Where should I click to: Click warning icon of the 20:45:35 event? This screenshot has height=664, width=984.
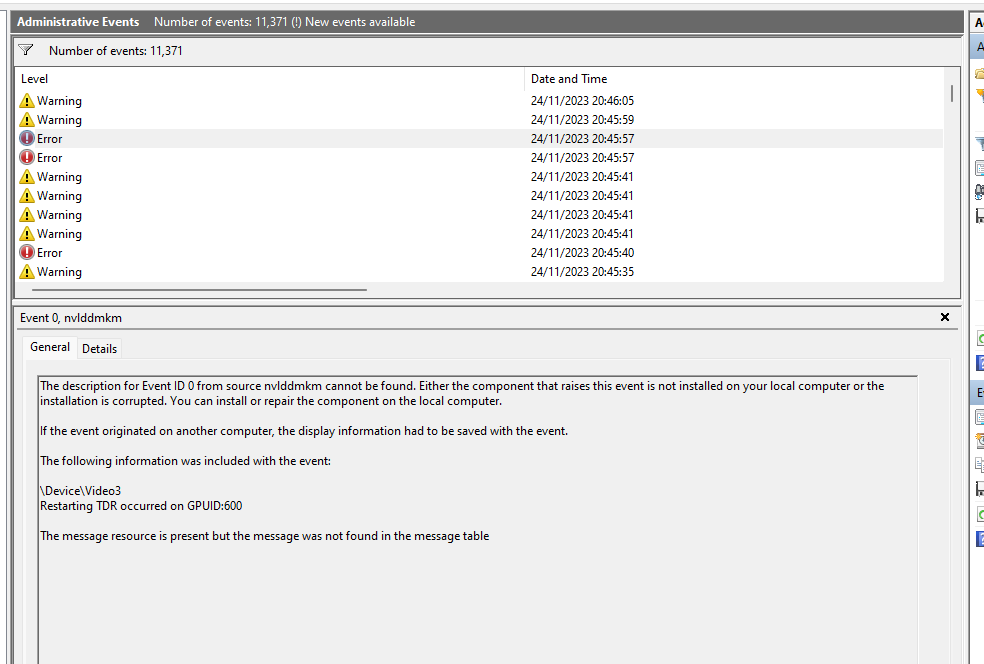(27, 272)
